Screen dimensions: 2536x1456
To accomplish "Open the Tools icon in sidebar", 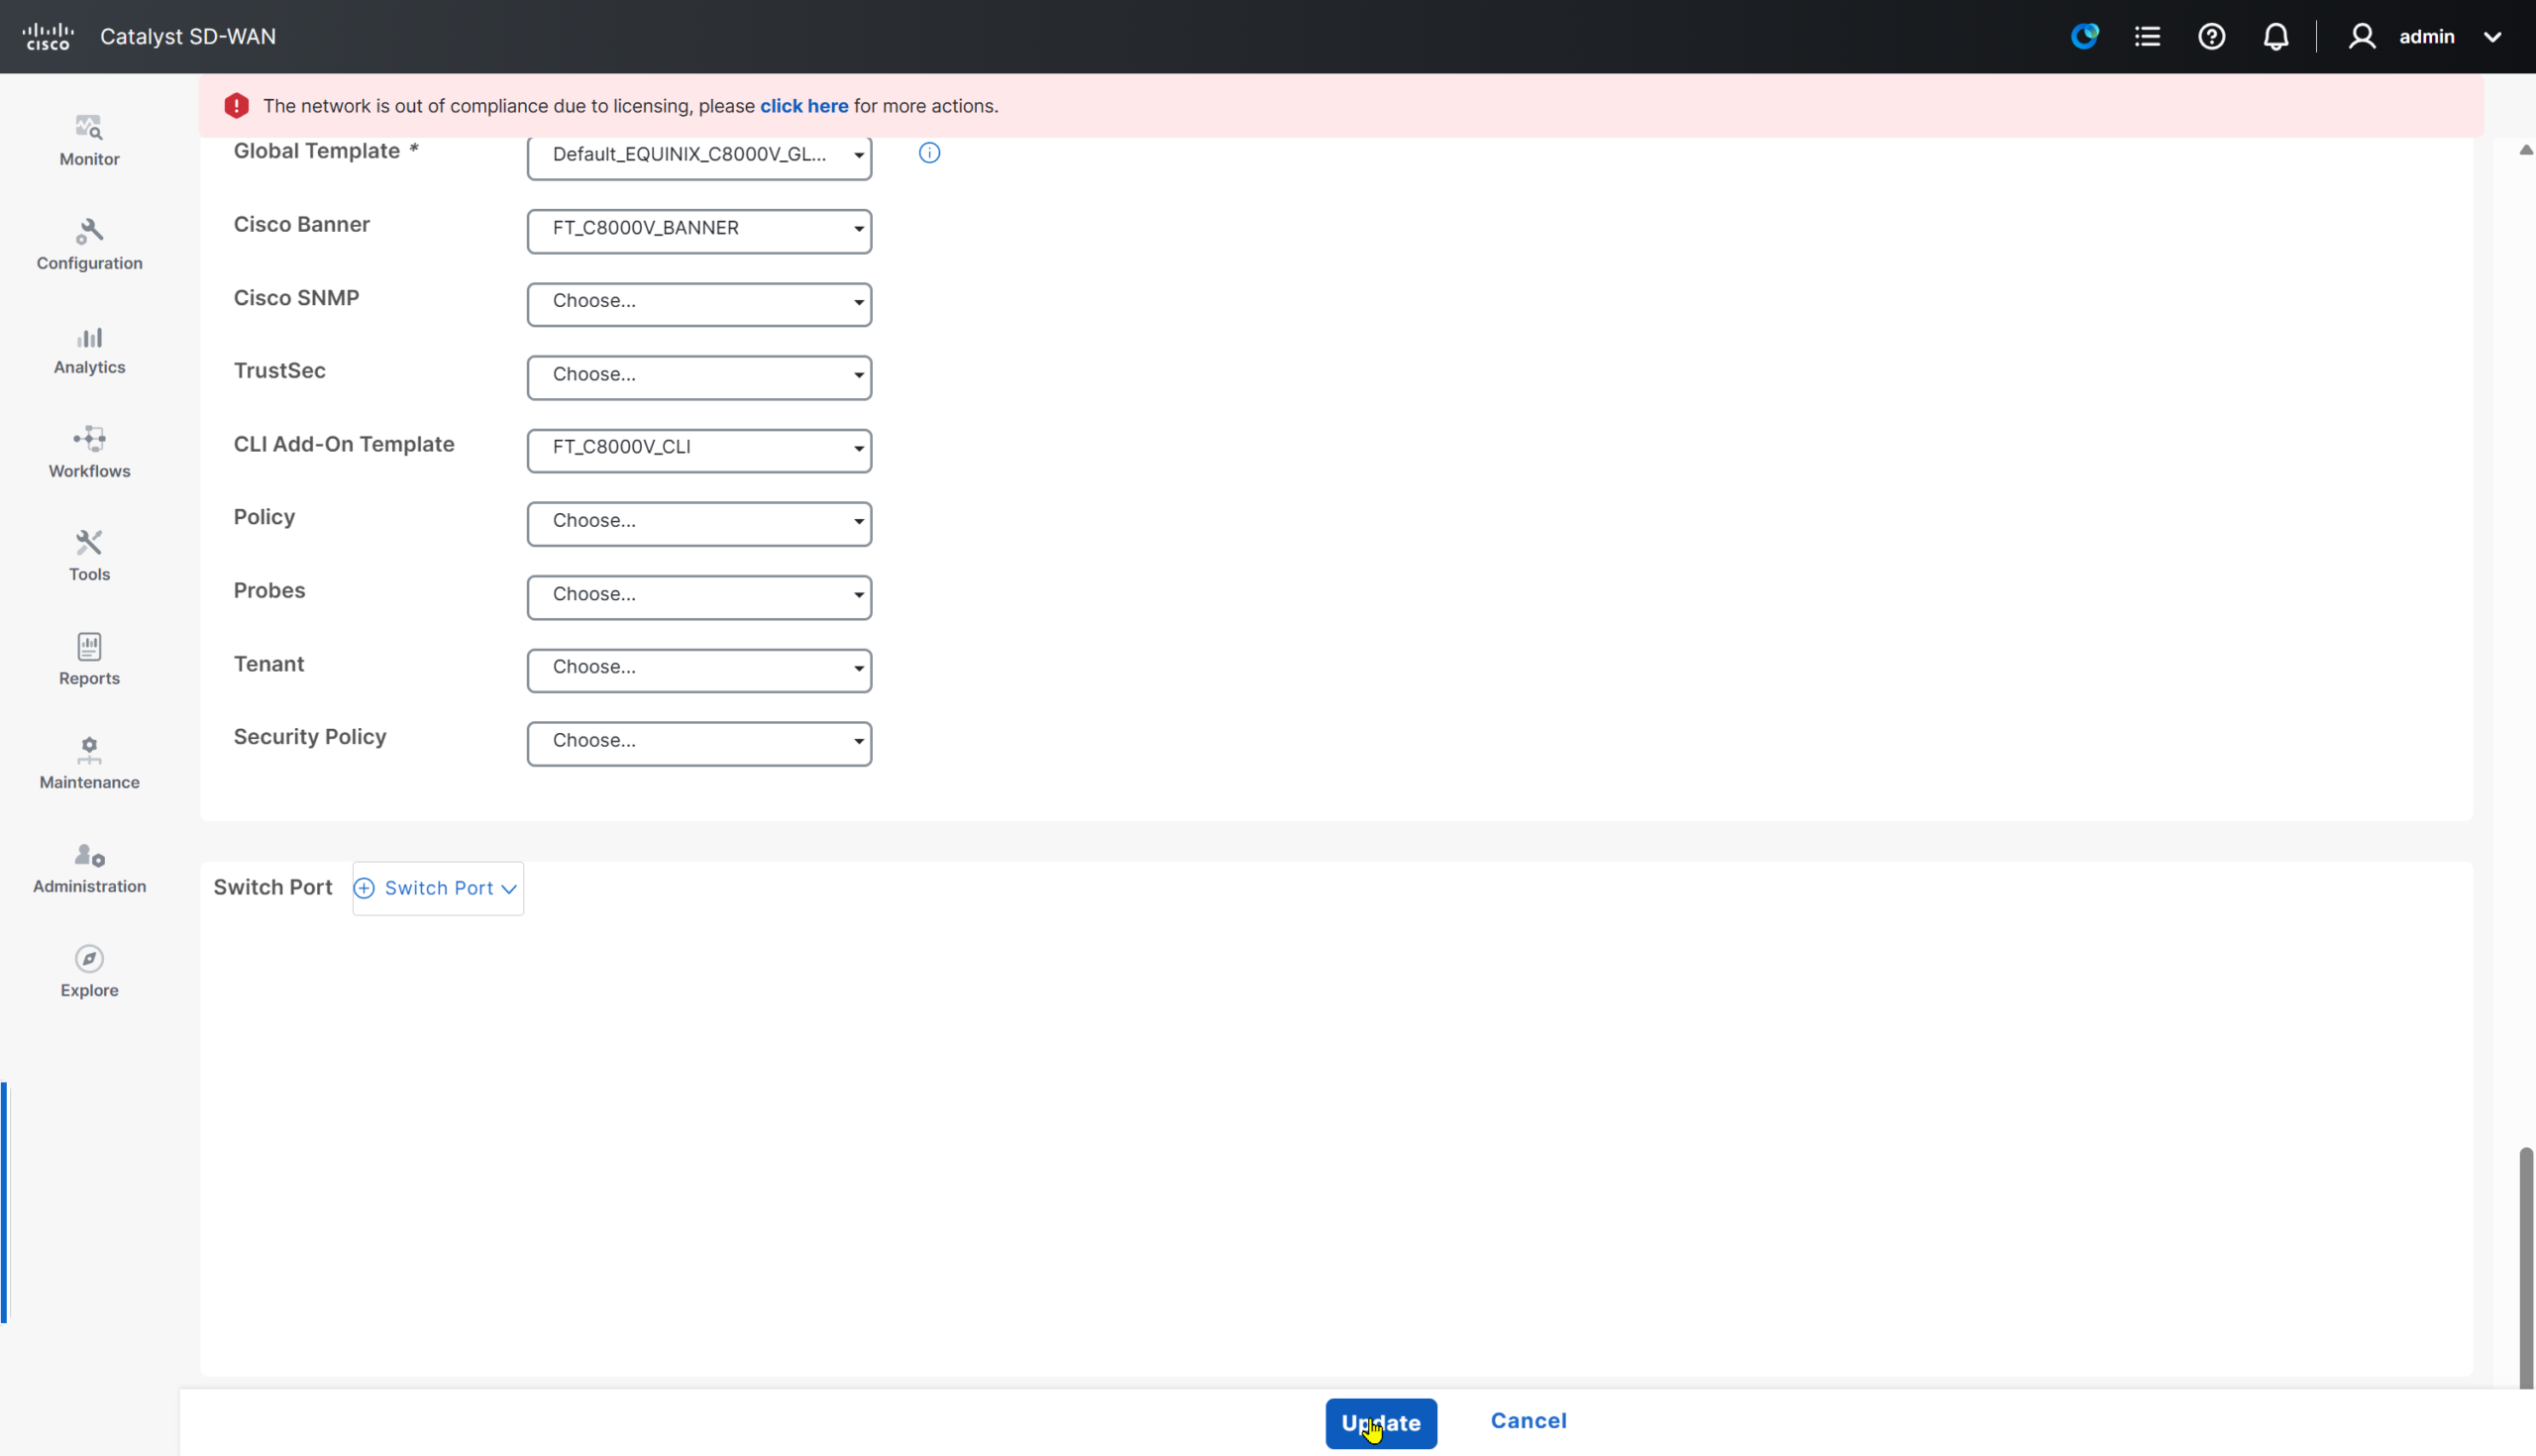I will pos(89,542).
